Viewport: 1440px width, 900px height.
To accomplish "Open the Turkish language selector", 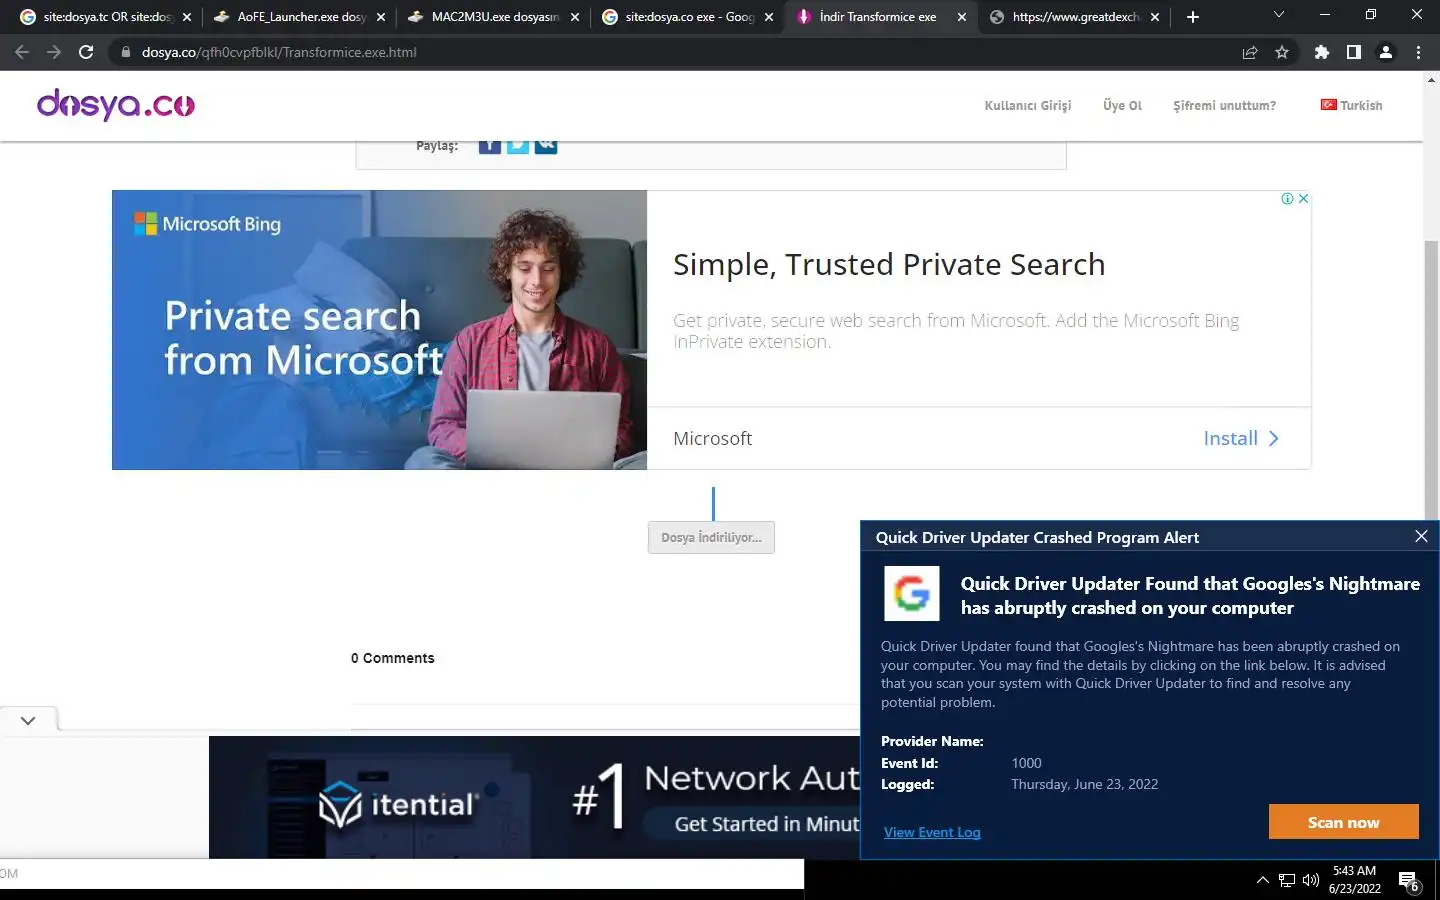I will 1351,106.
